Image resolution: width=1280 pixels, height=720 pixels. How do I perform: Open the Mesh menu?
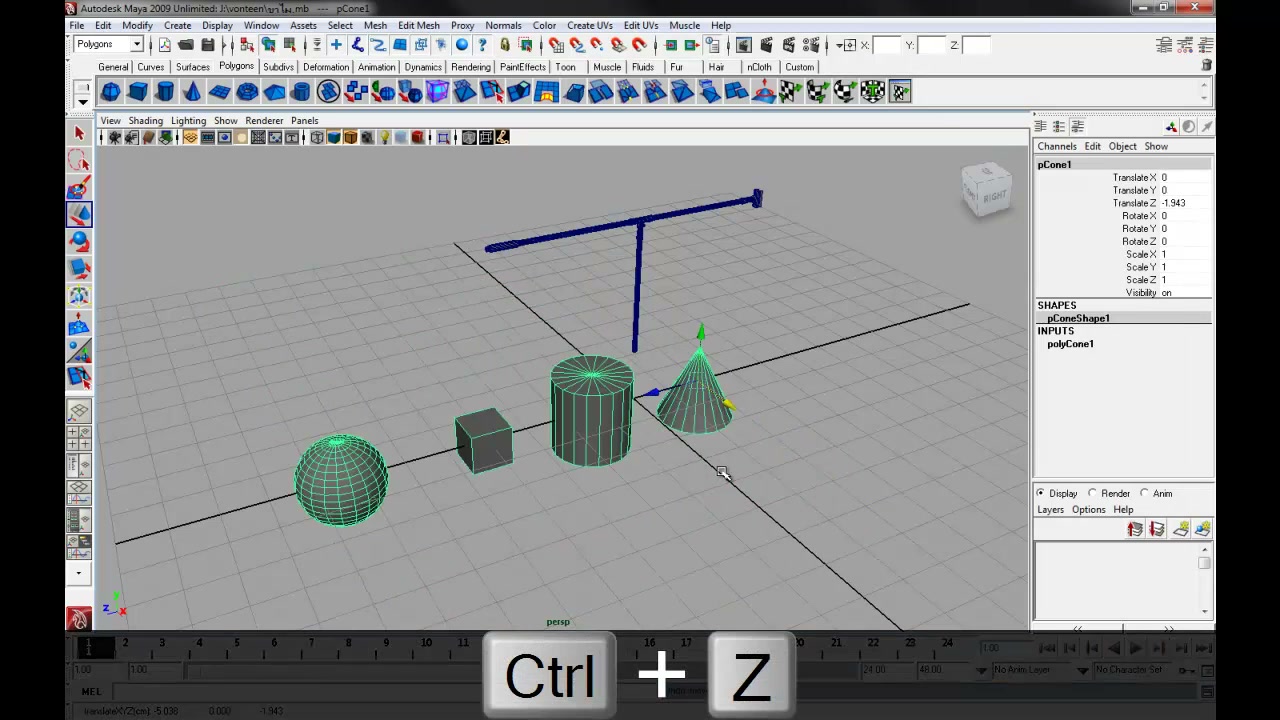375,25
